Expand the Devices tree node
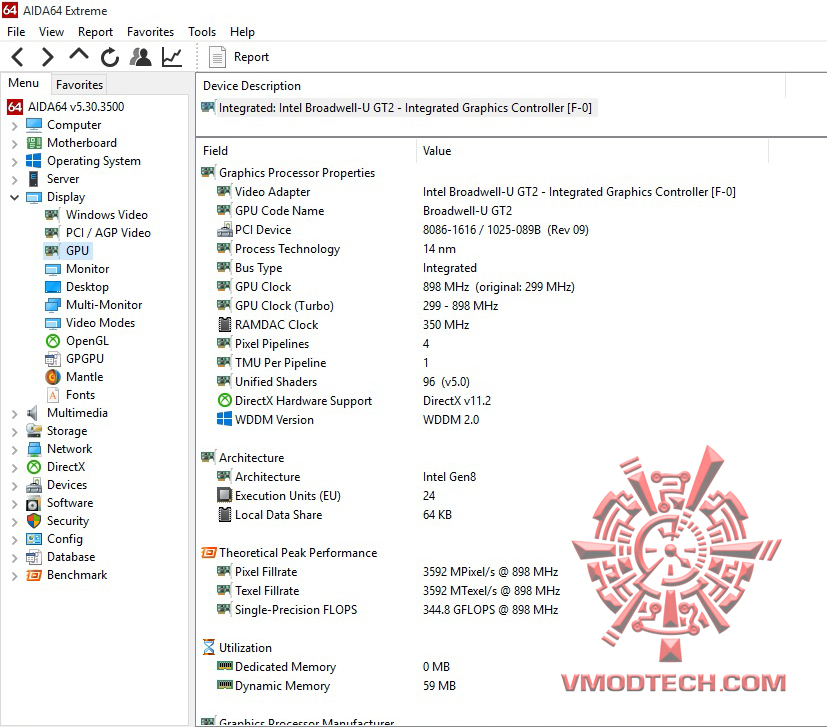 [14, 485]
